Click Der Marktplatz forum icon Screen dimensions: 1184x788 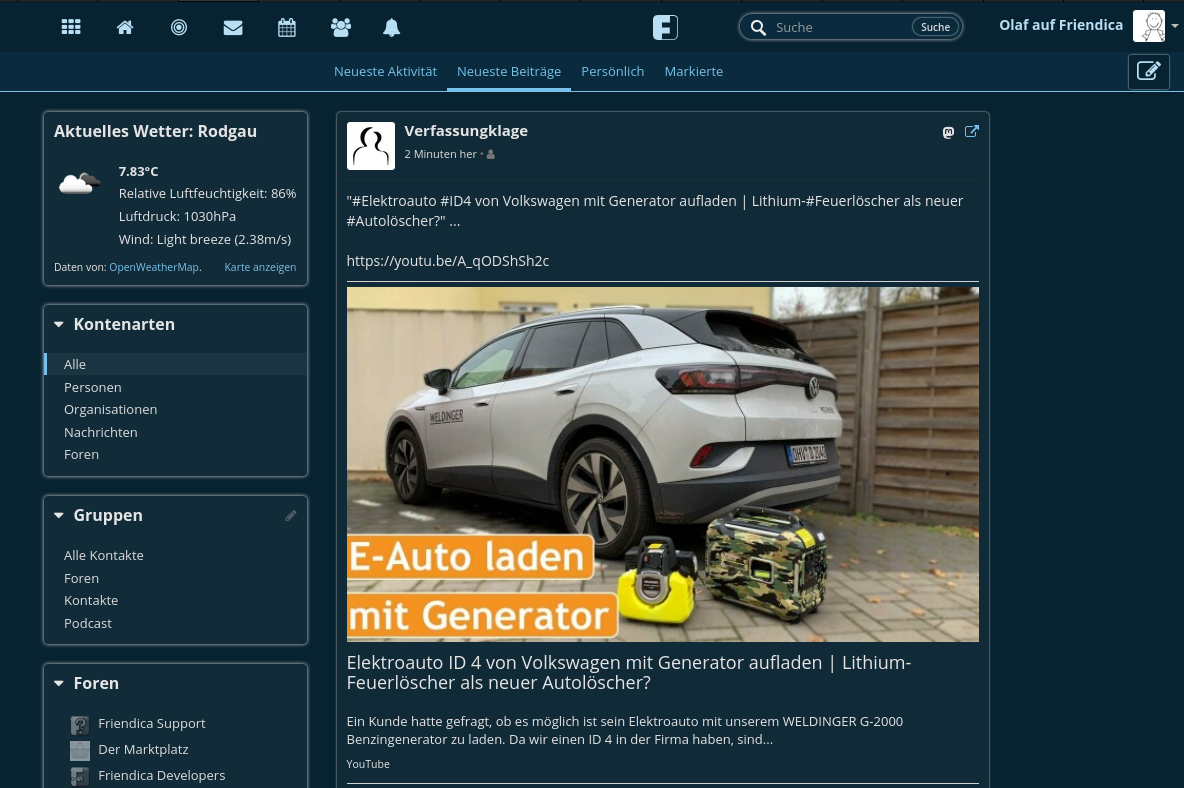click(79, 750)
